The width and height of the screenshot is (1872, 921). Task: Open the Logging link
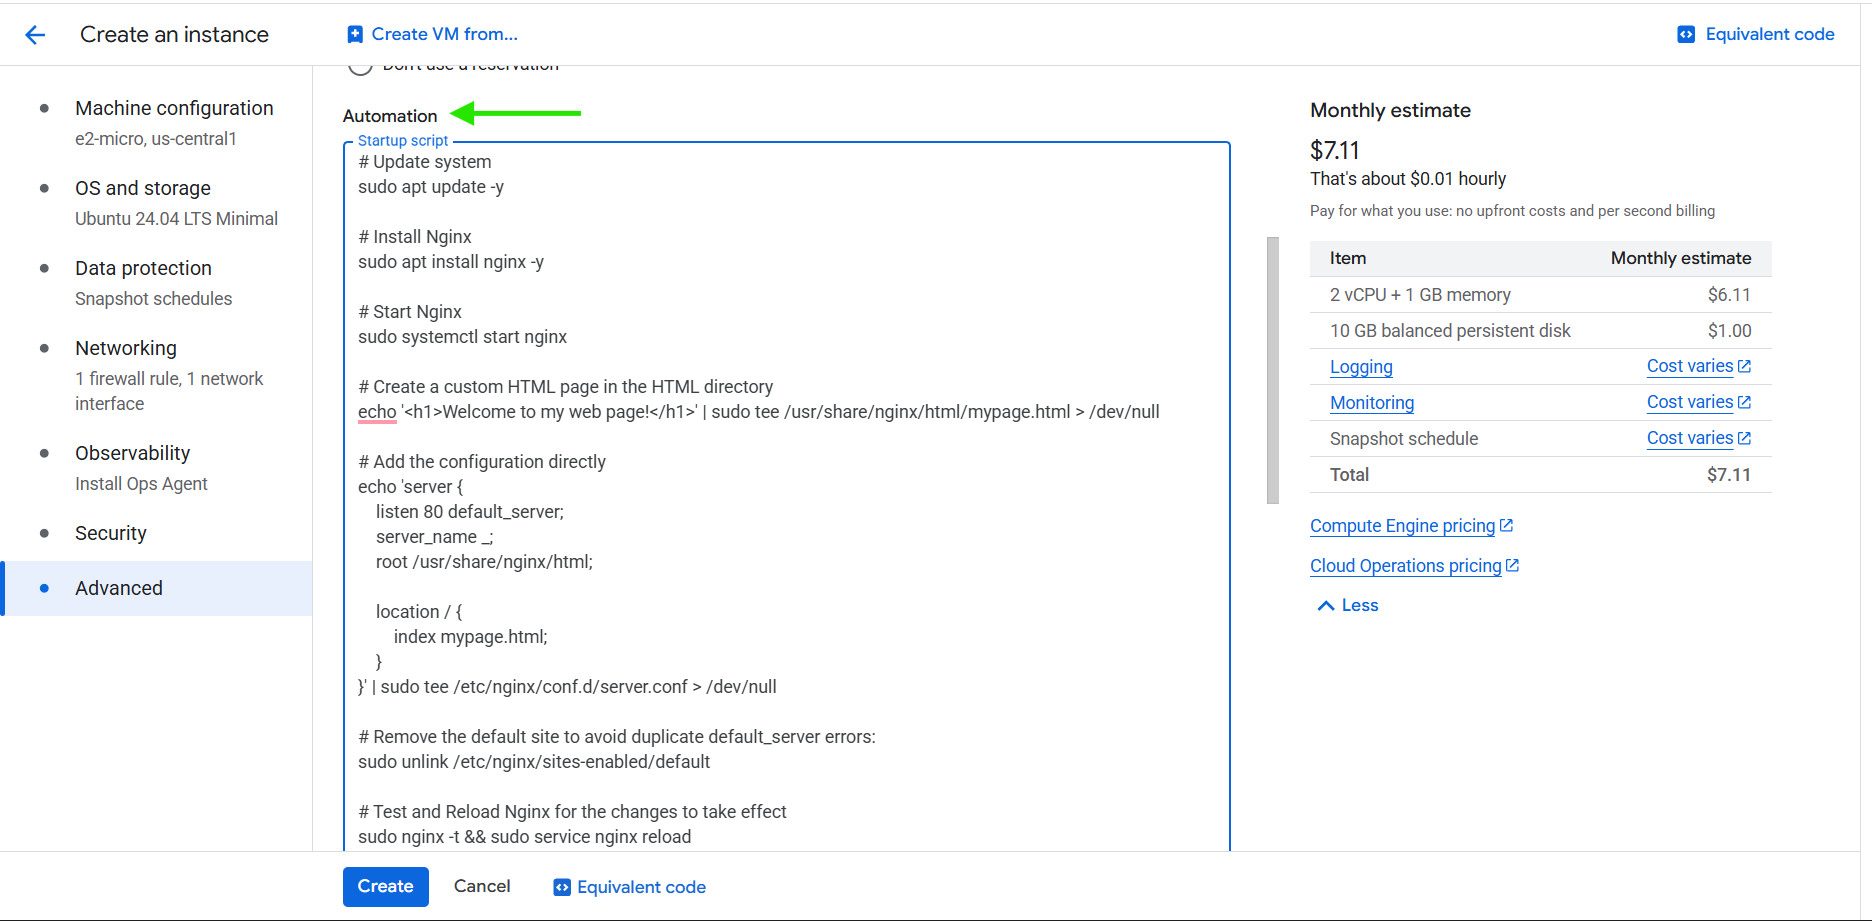(1361, 366)
